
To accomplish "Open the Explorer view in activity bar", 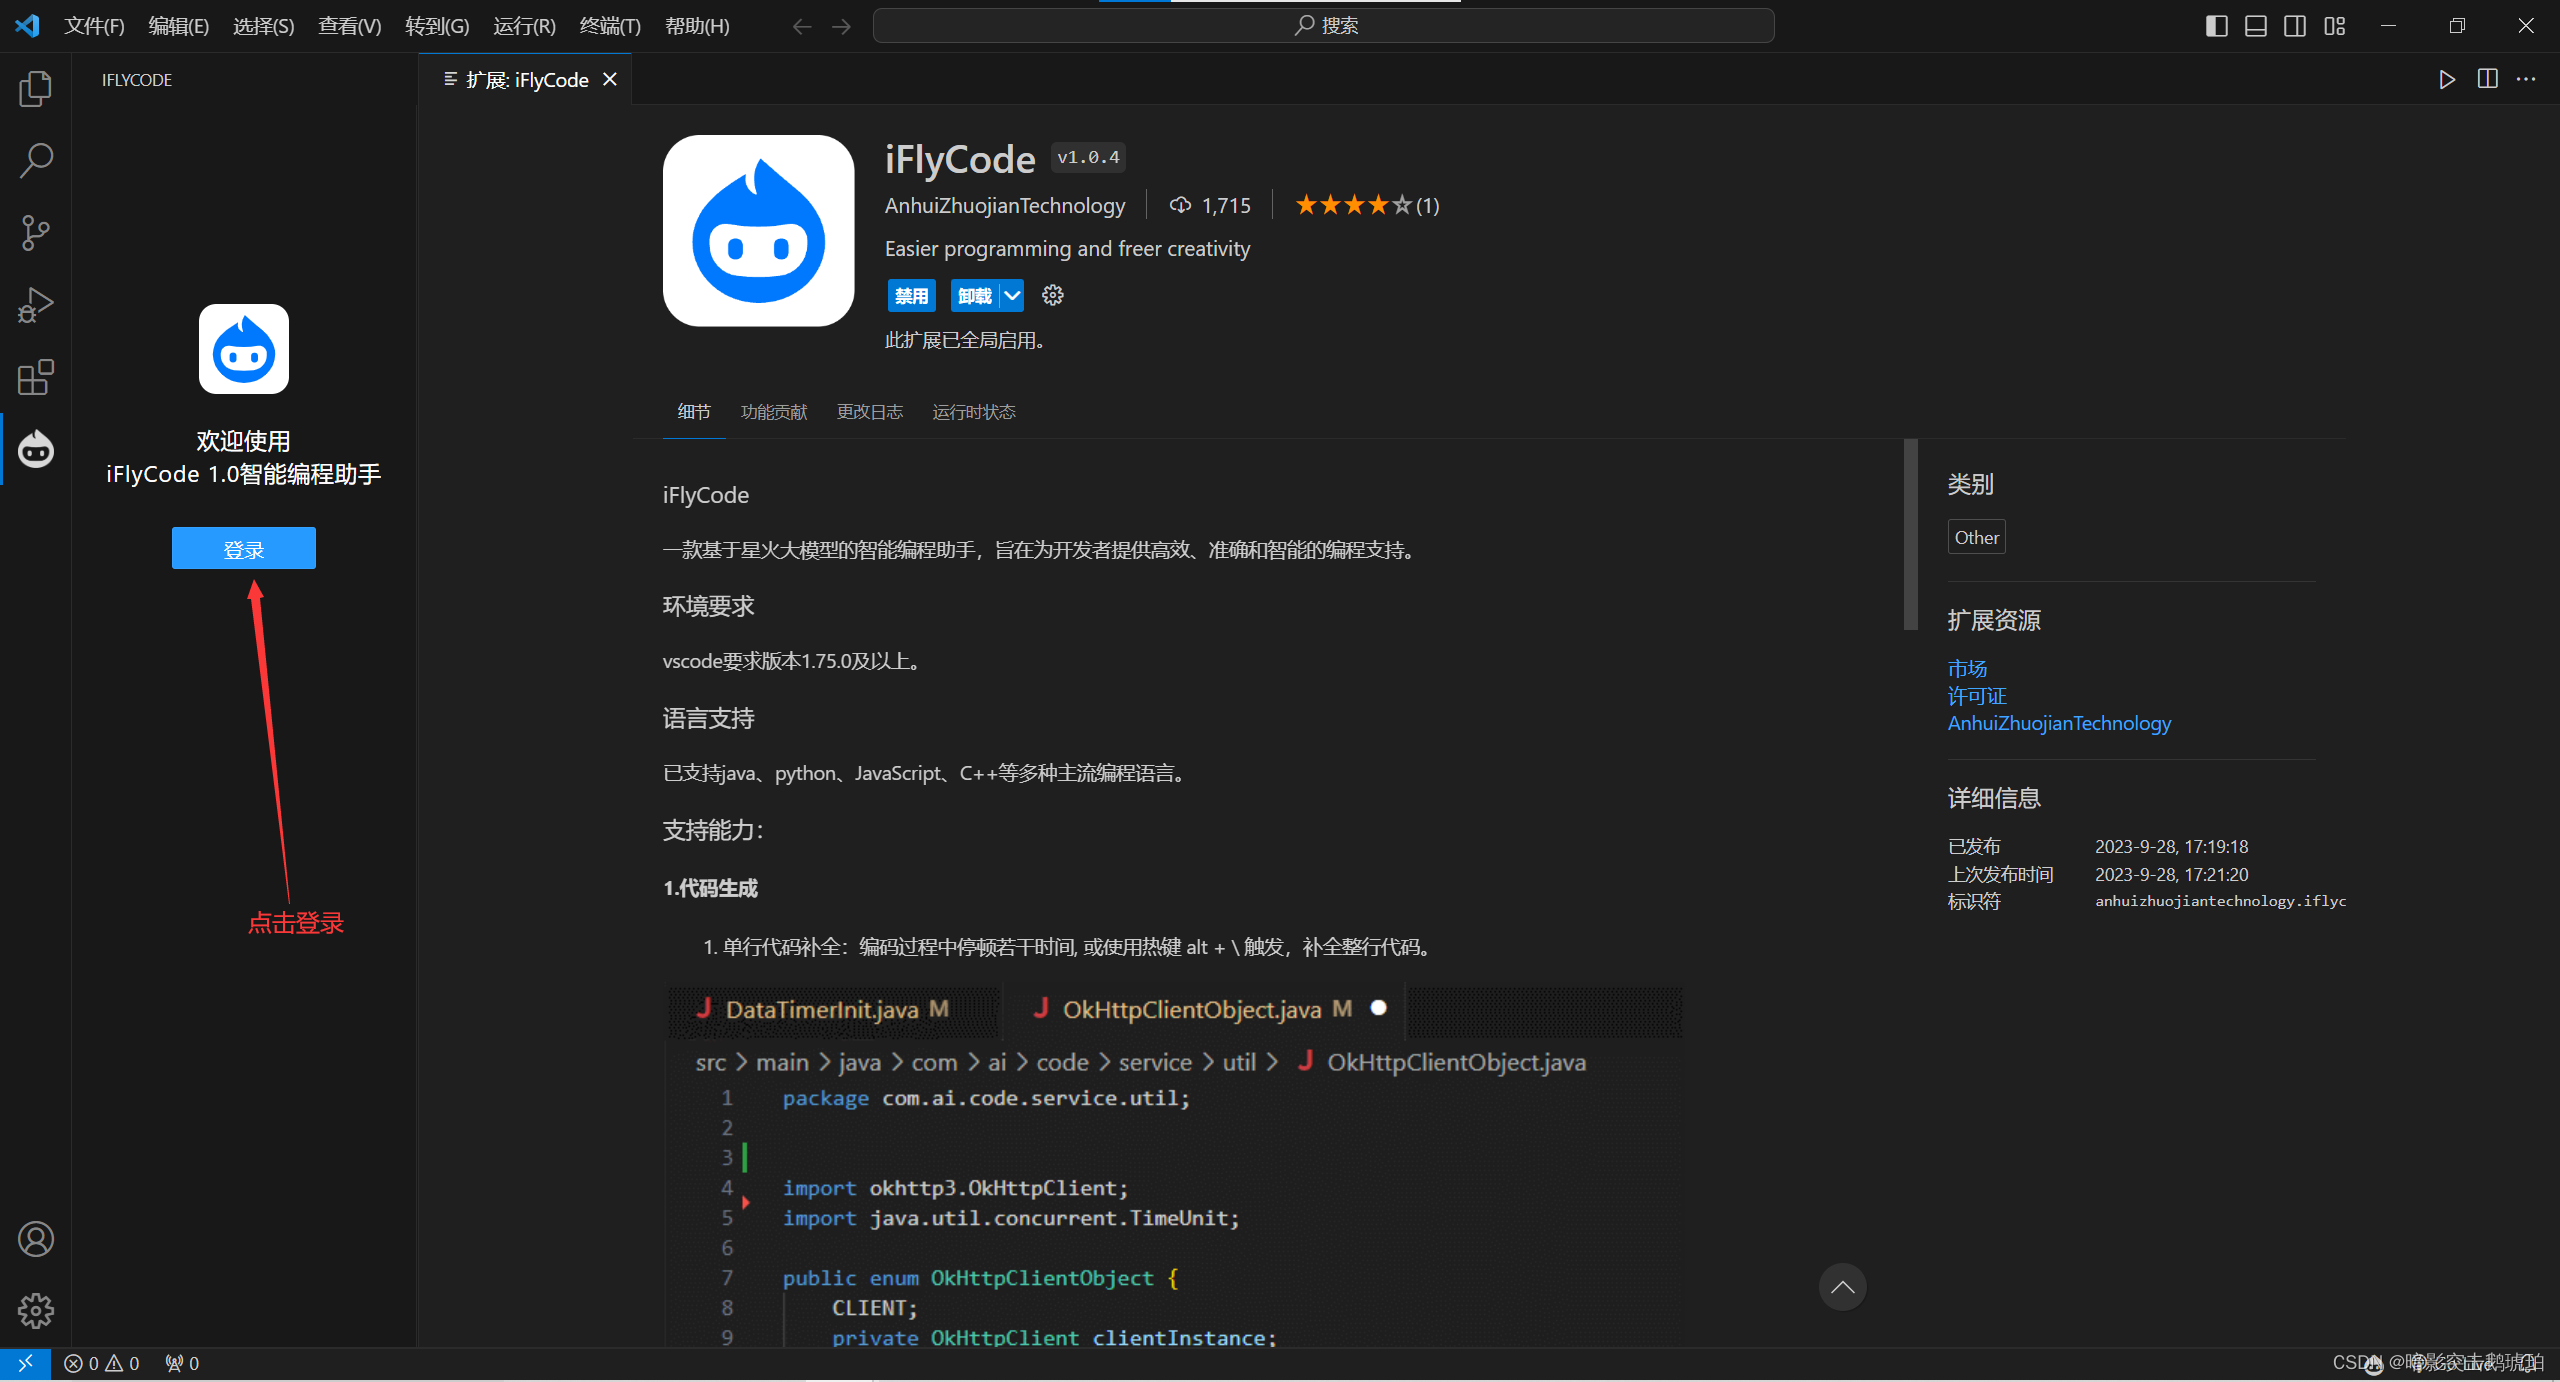I will pyautogui.click(x=35, y=89).
